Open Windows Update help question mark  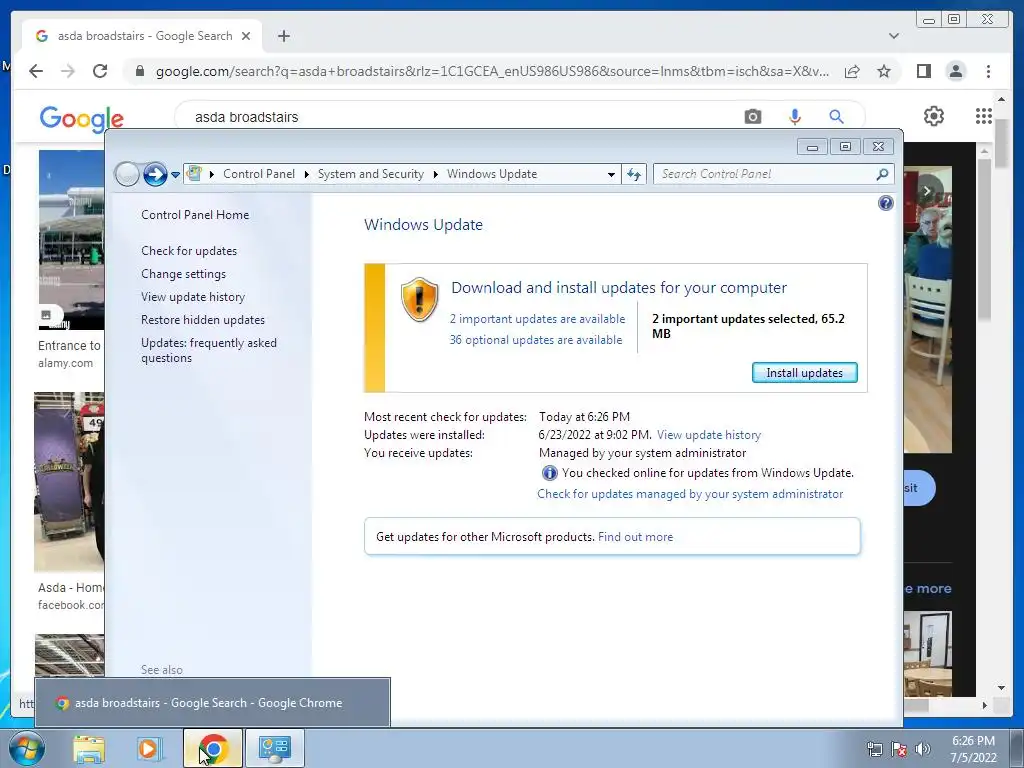coord(886,203)
